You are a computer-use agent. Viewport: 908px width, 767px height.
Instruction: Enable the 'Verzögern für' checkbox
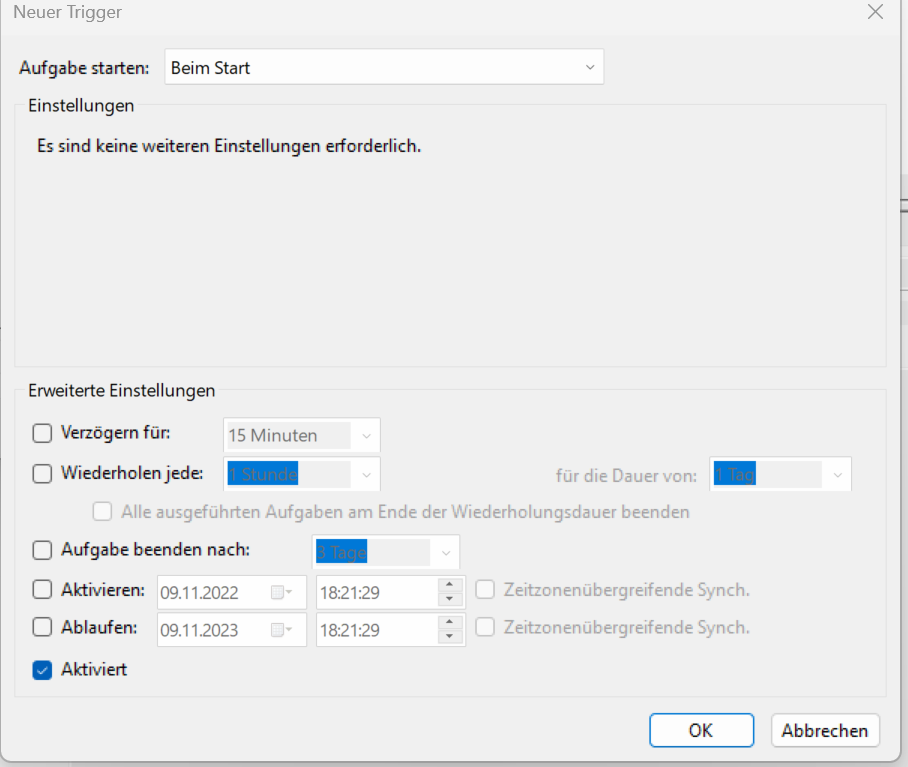42,433
